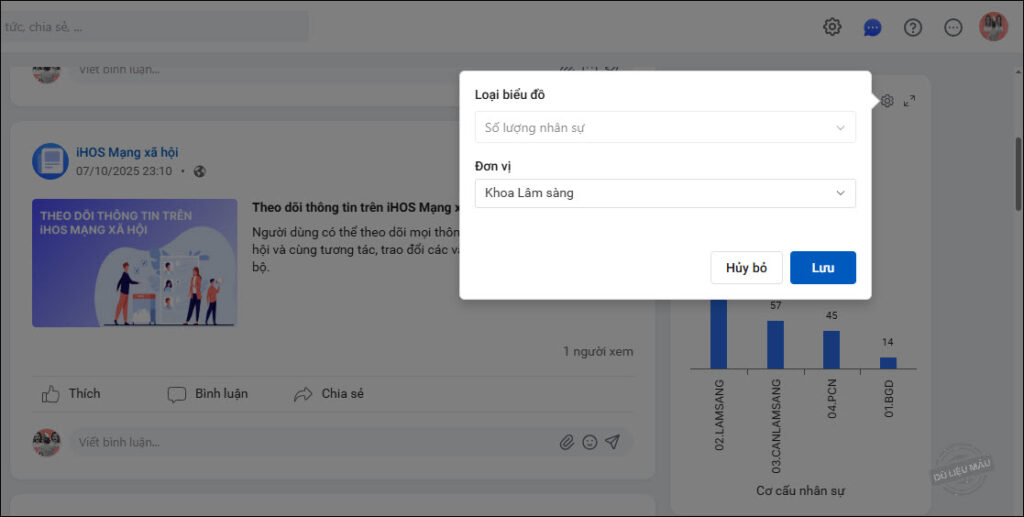Viewport: 1024px width, 517px height.
Task: Click the commenter avatar beside comment box
Action: pyautogui.click(x=46, y=443)
